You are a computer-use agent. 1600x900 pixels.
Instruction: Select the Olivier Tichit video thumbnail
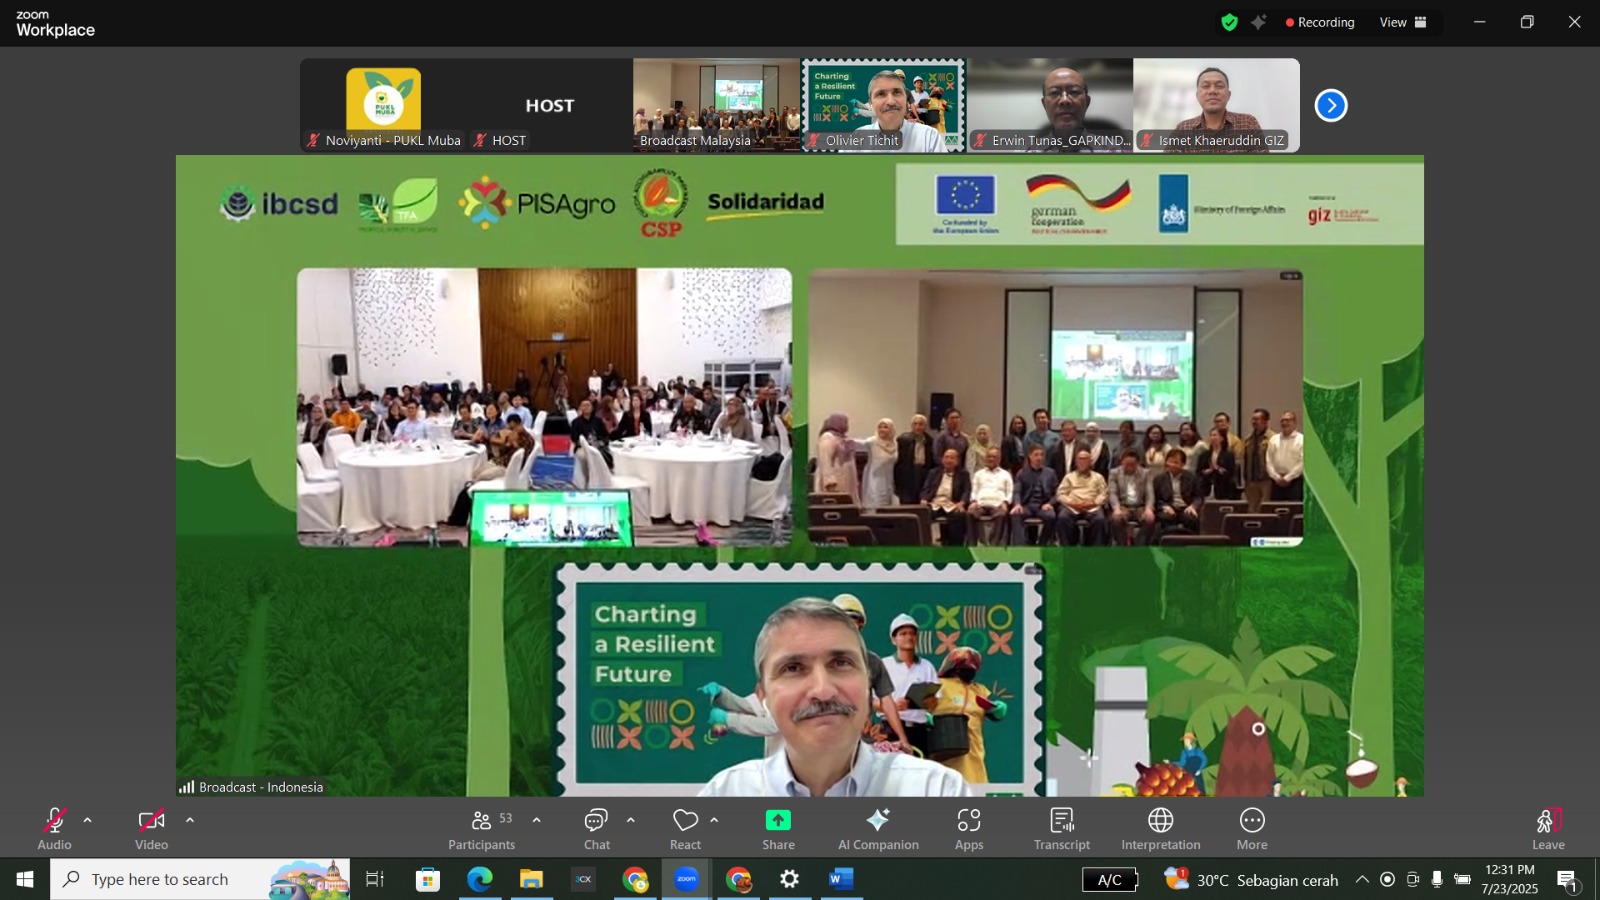tap(883, 105)
